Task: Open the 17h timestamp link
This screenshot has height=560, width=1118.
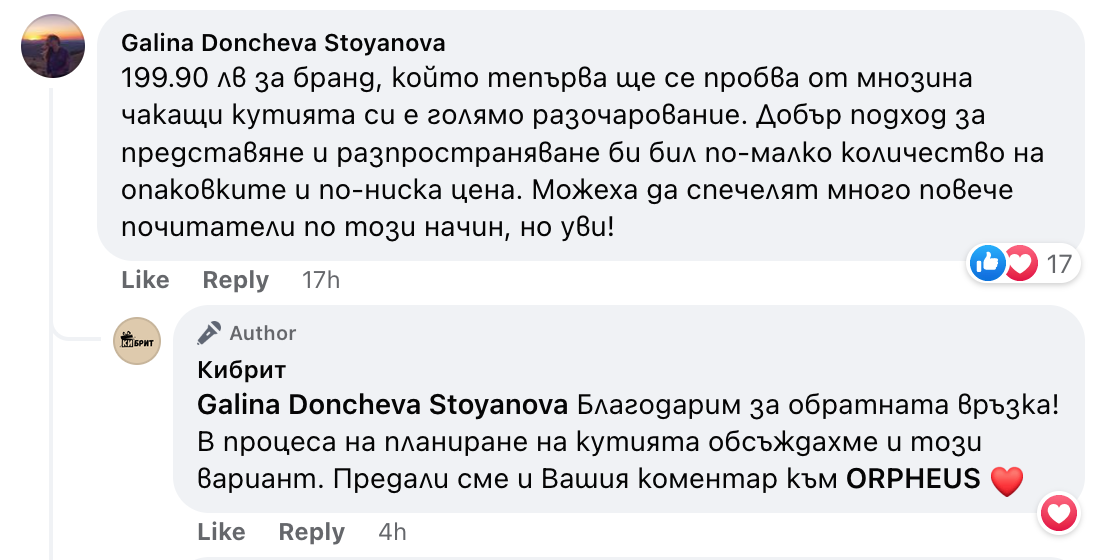Action: tap(321, 280)
